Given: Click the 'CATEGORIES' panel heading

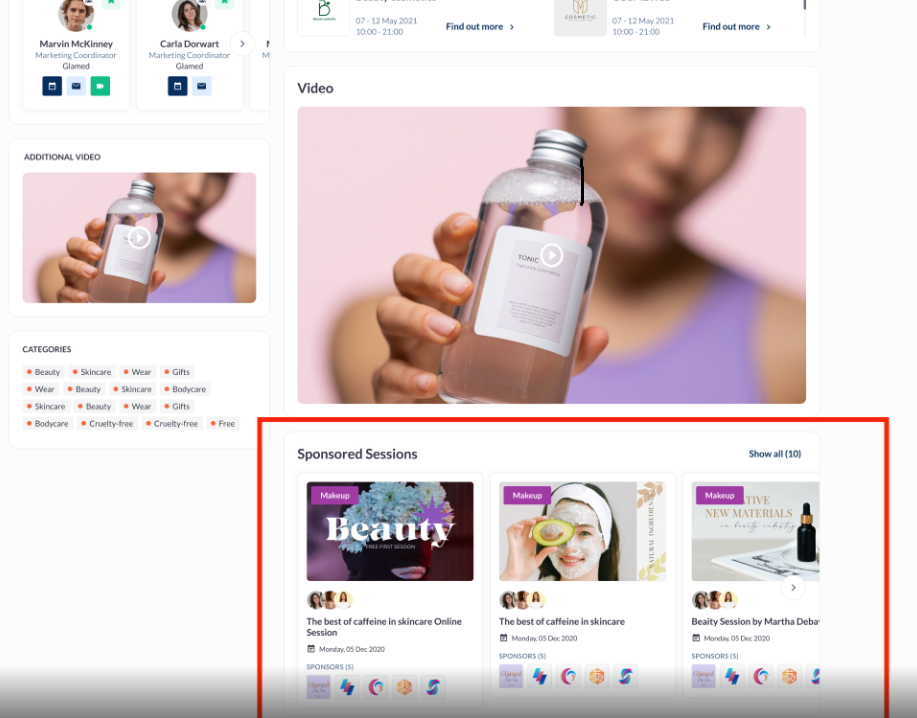Looking at the screenshot, I should click(x=47, y=349).
